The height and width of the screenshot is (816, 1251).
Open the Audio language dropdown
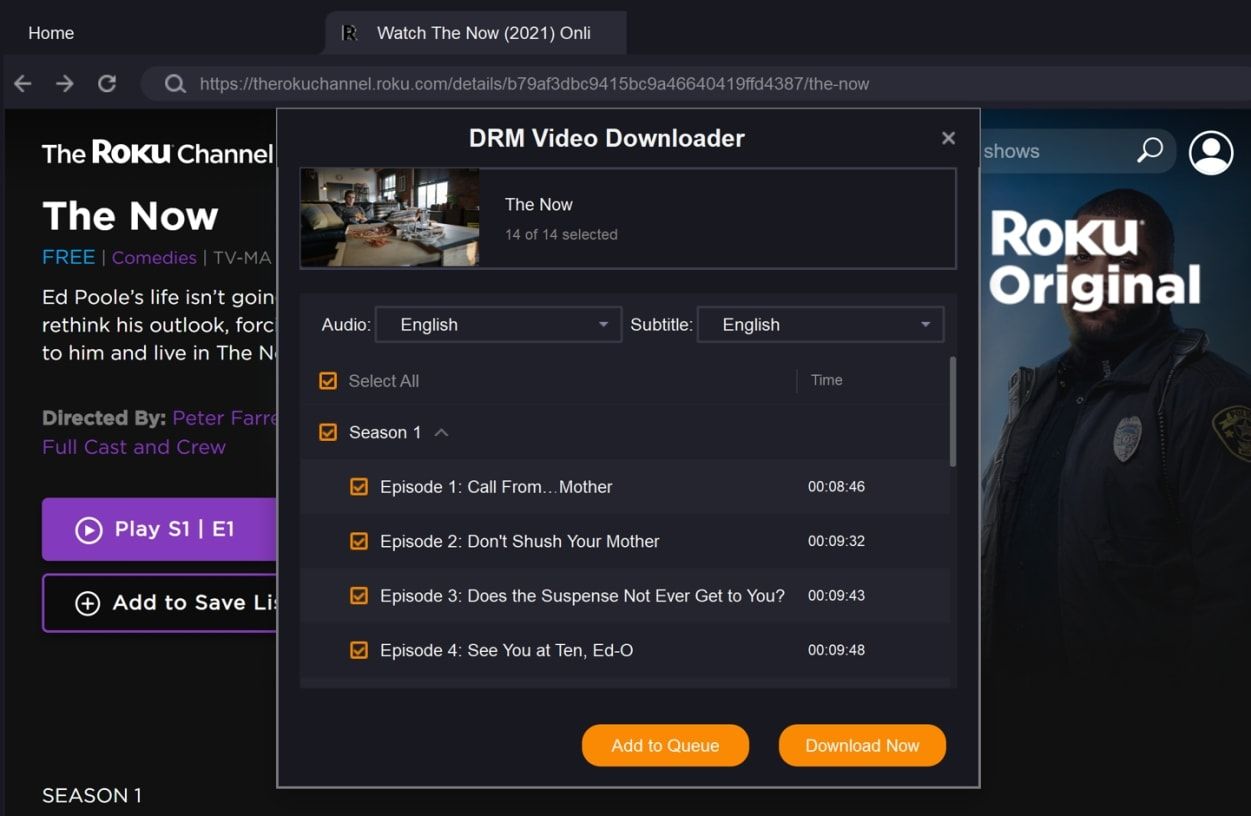pyautogui.click(x=498, y=325)
